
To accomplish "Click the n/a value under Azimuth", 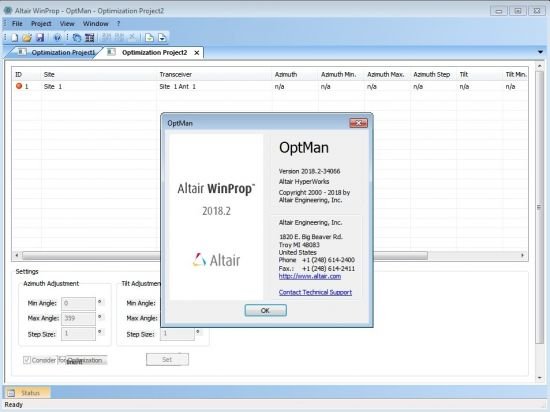I will pyautogui.click(x=280, y=86).
